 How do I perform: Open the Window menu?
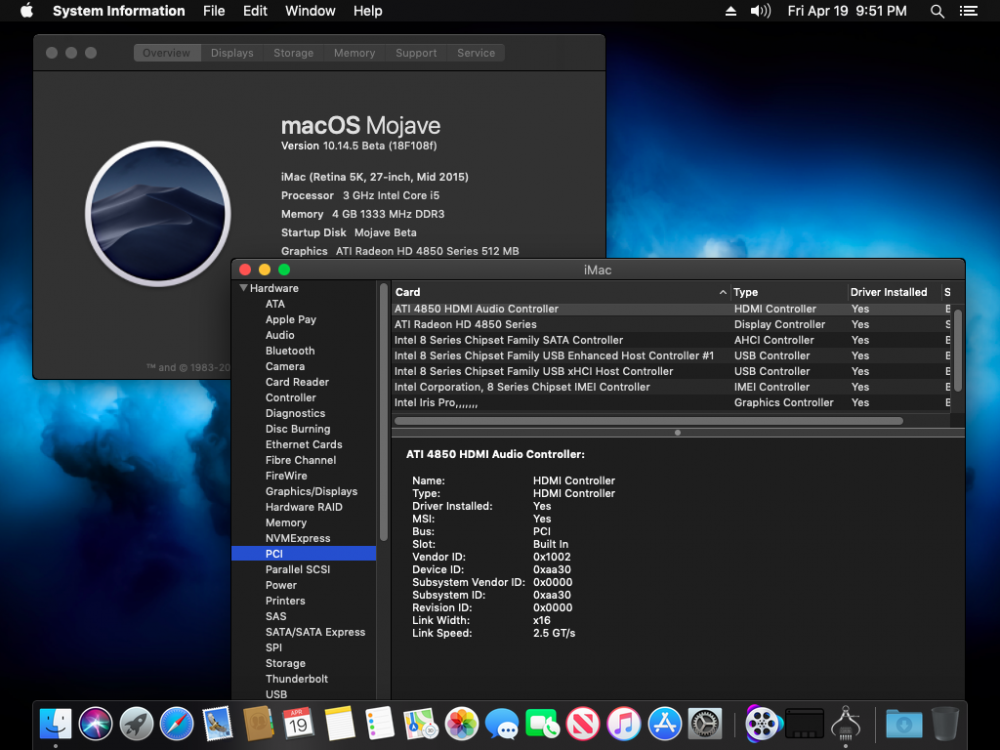[310, 11]
